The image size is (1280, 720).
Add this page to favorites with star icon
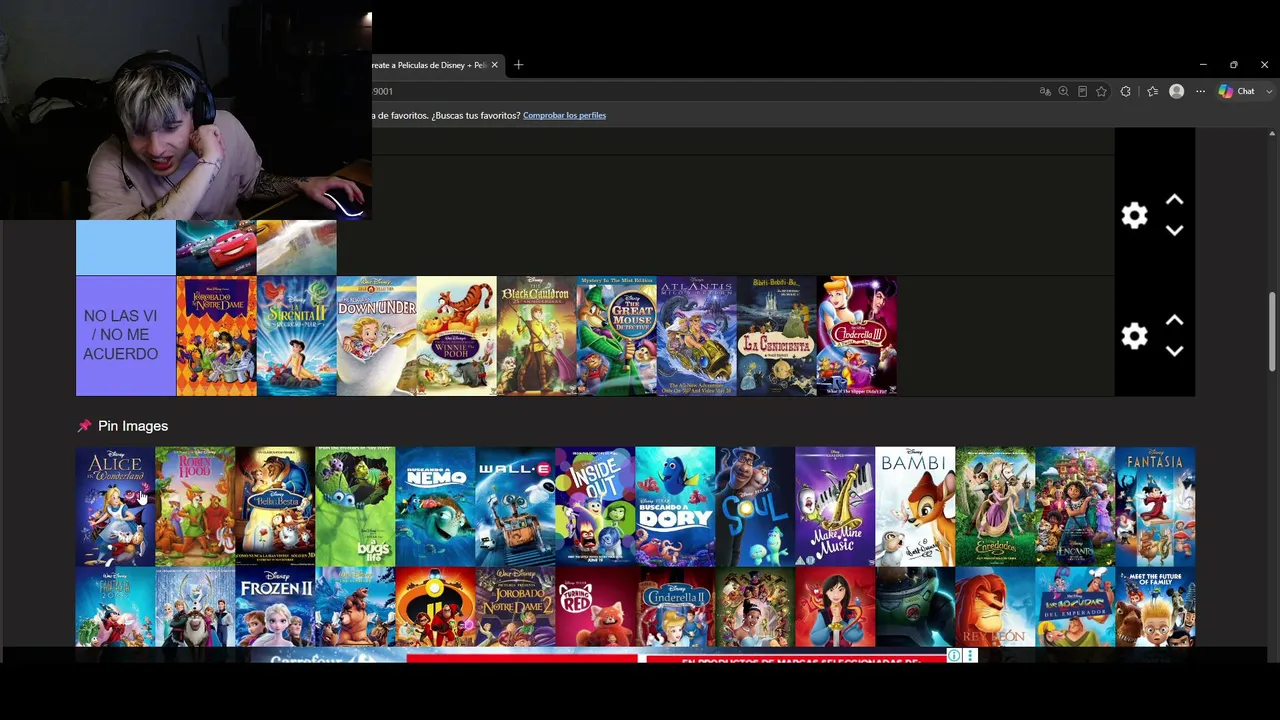(x=1101, y=91)
